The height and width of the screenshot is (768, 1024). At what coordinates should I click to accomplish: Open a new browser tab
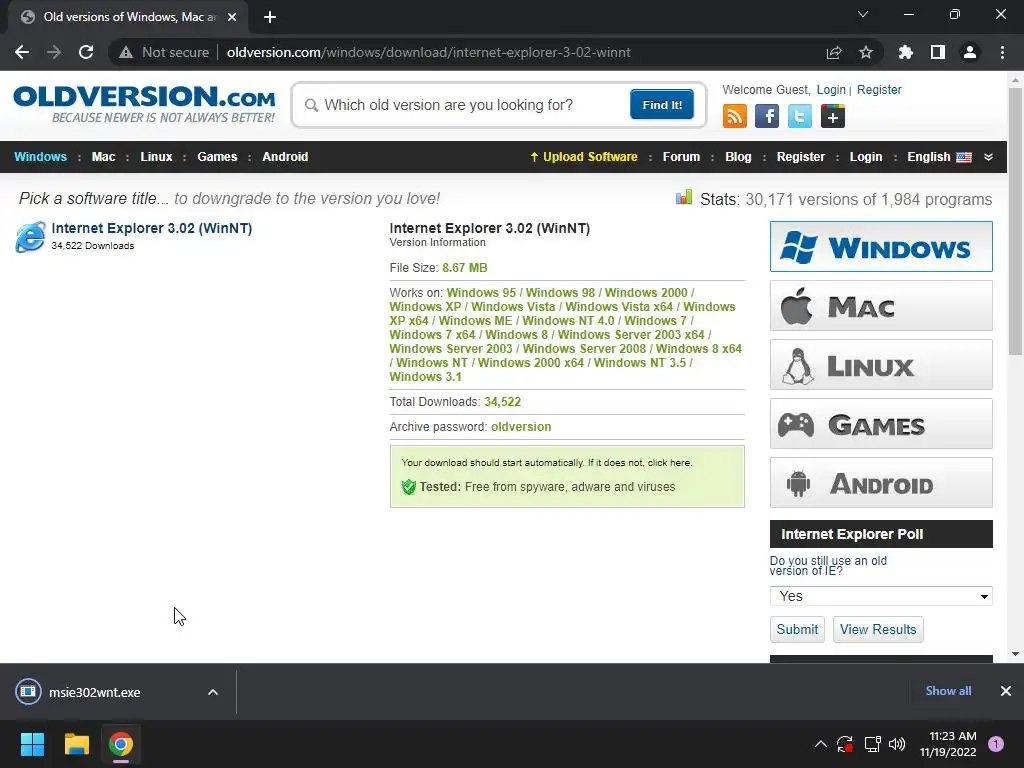(x=270, y=17)
